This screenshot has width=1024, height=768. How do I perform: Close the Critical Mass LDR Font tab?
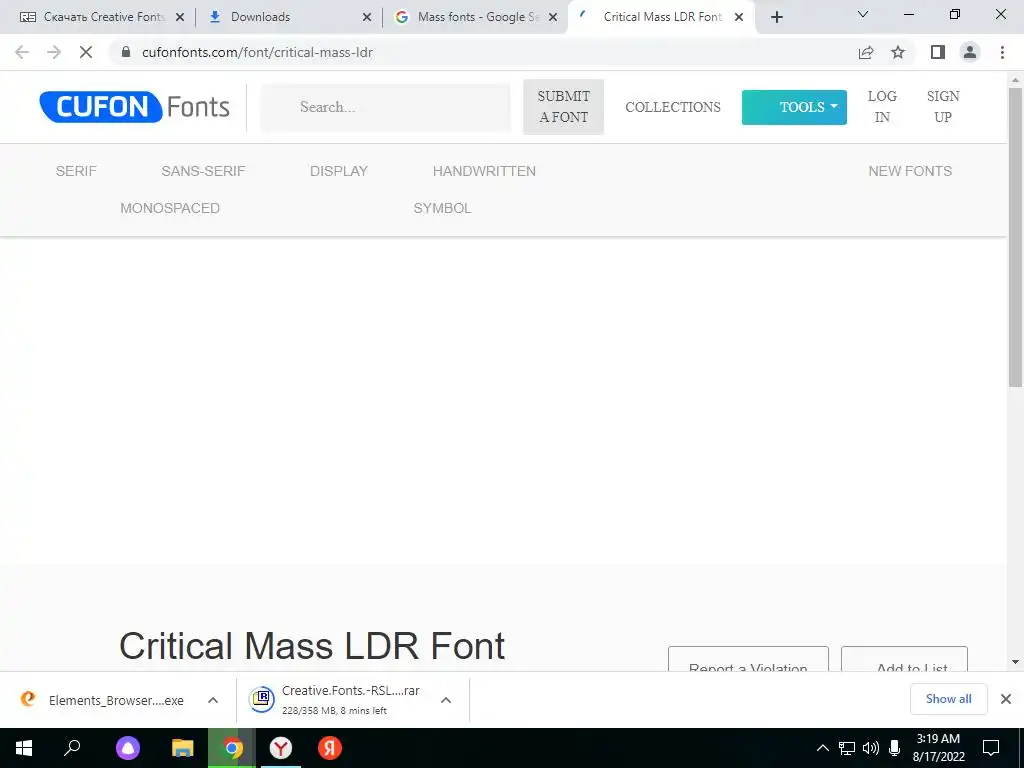tap(739, 17)
